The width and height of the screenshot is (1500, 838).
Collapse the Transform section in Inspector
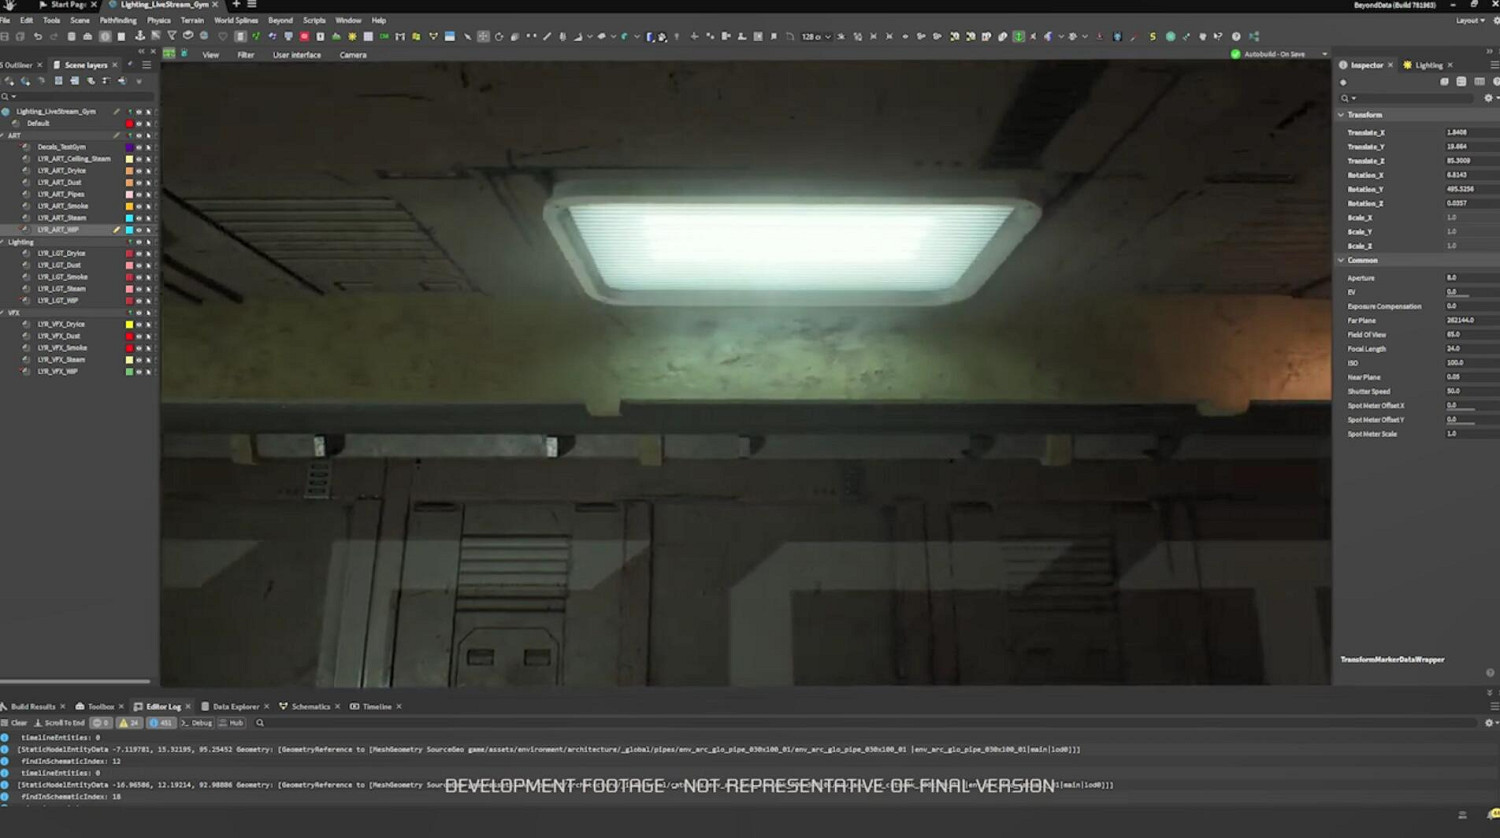point(1342,115)
